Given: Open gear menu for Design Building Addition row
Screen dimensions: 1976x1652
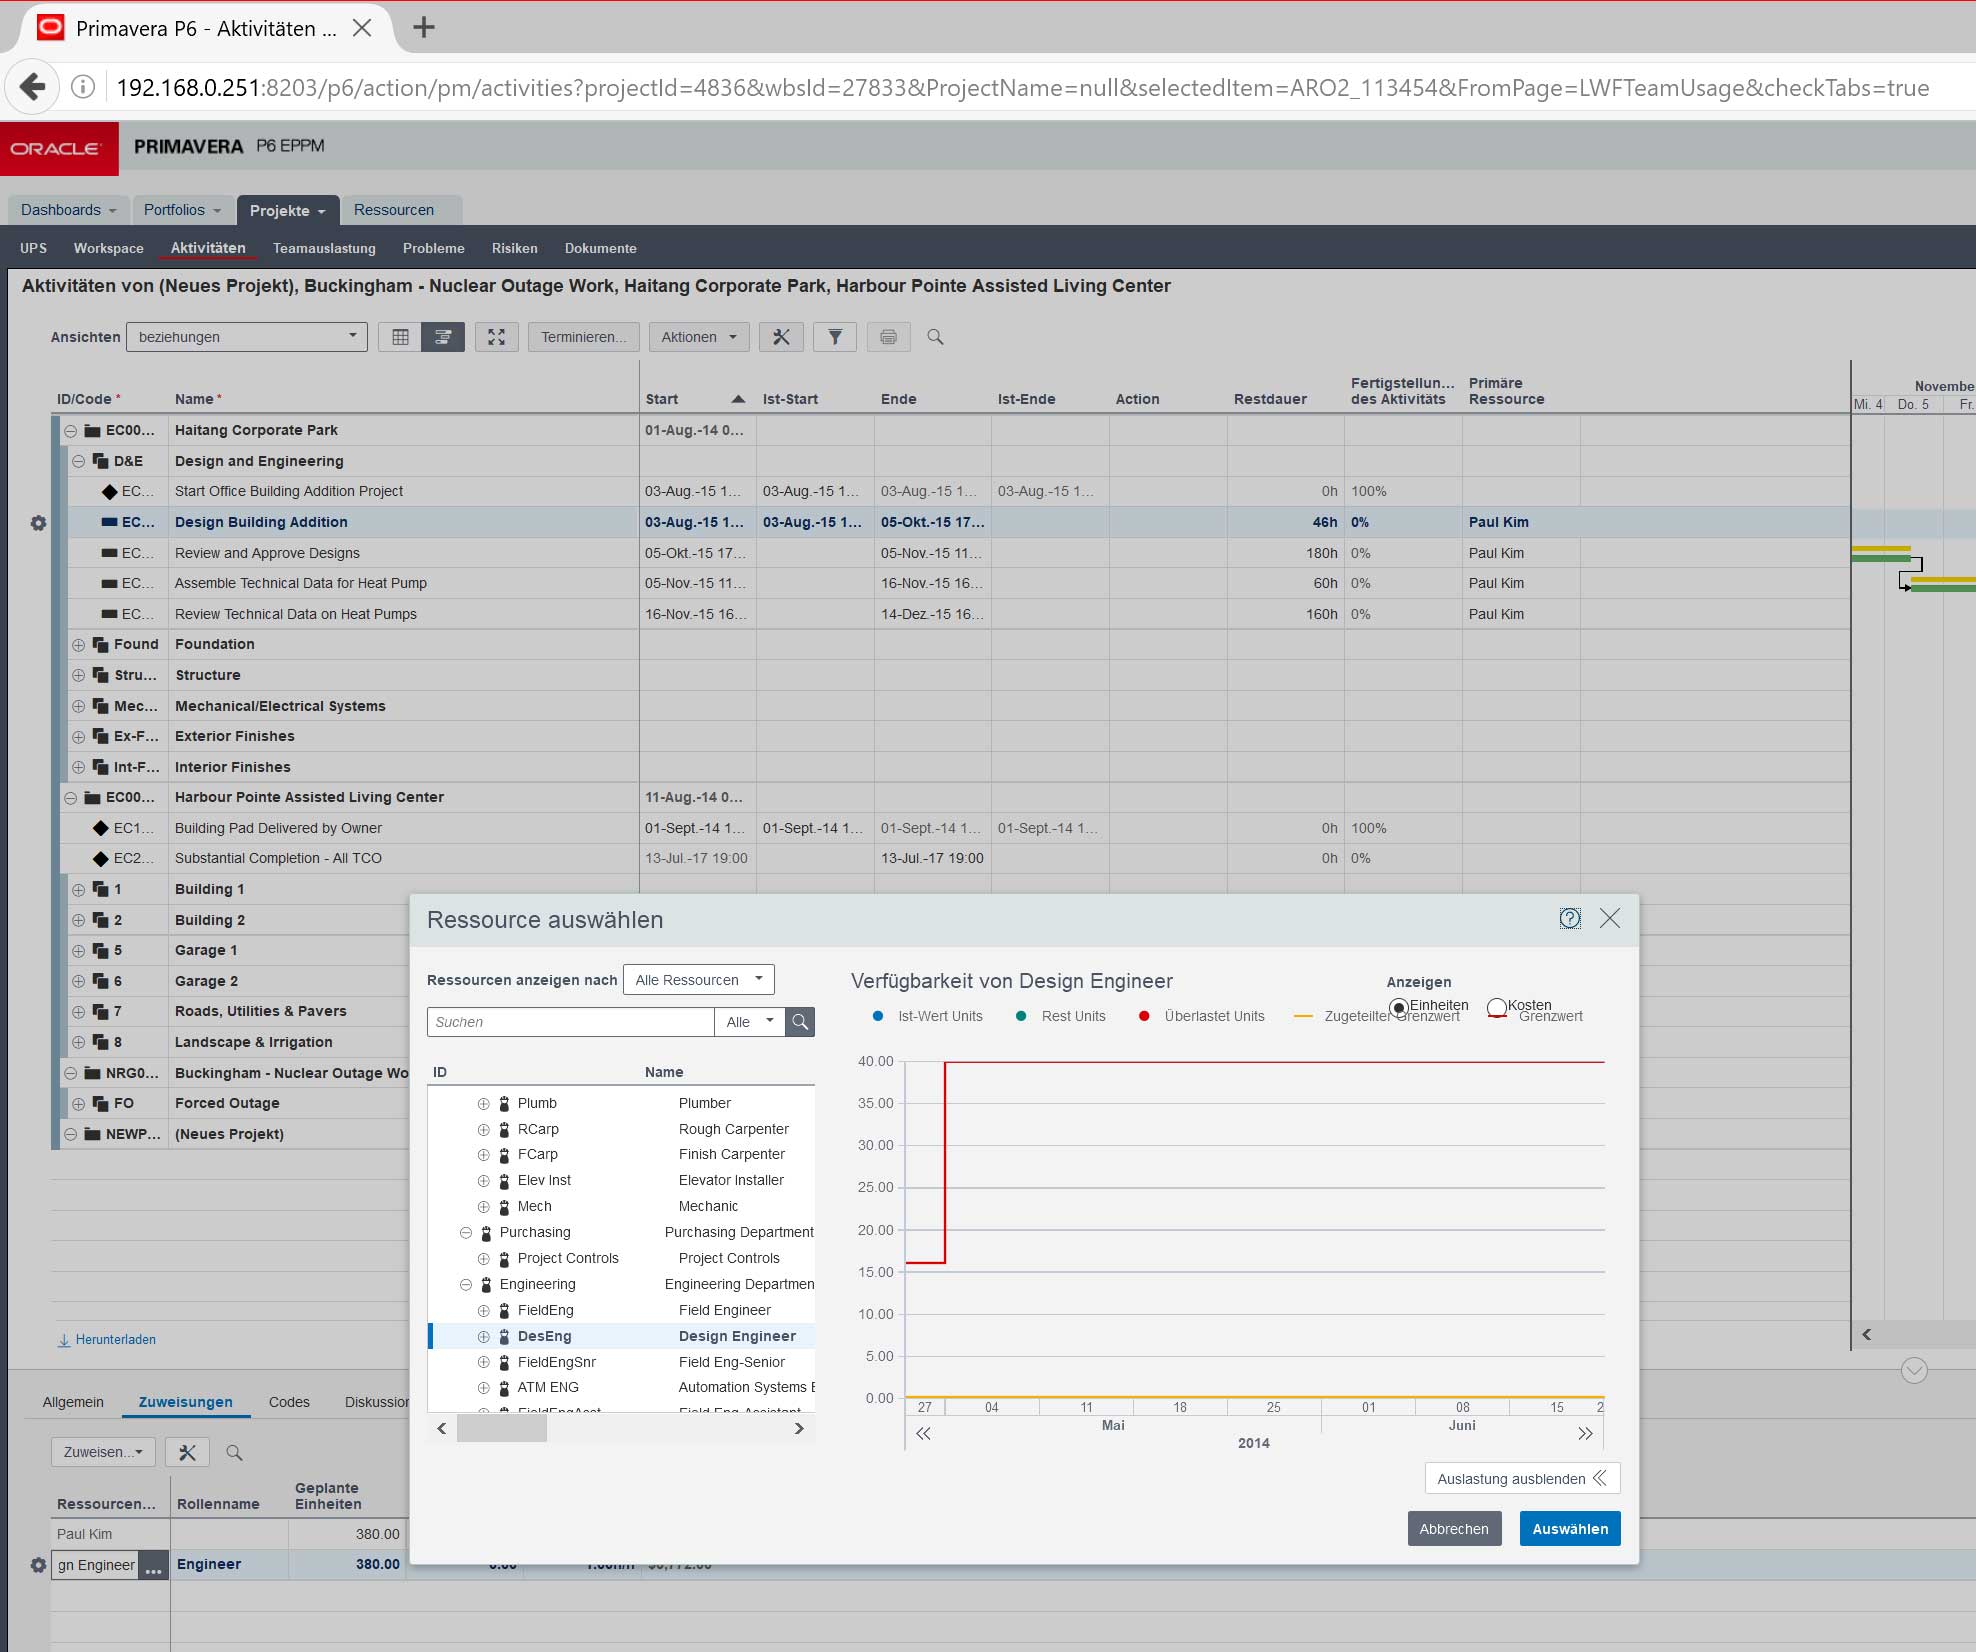Looking at the screenshot, I should click(38, 523).
